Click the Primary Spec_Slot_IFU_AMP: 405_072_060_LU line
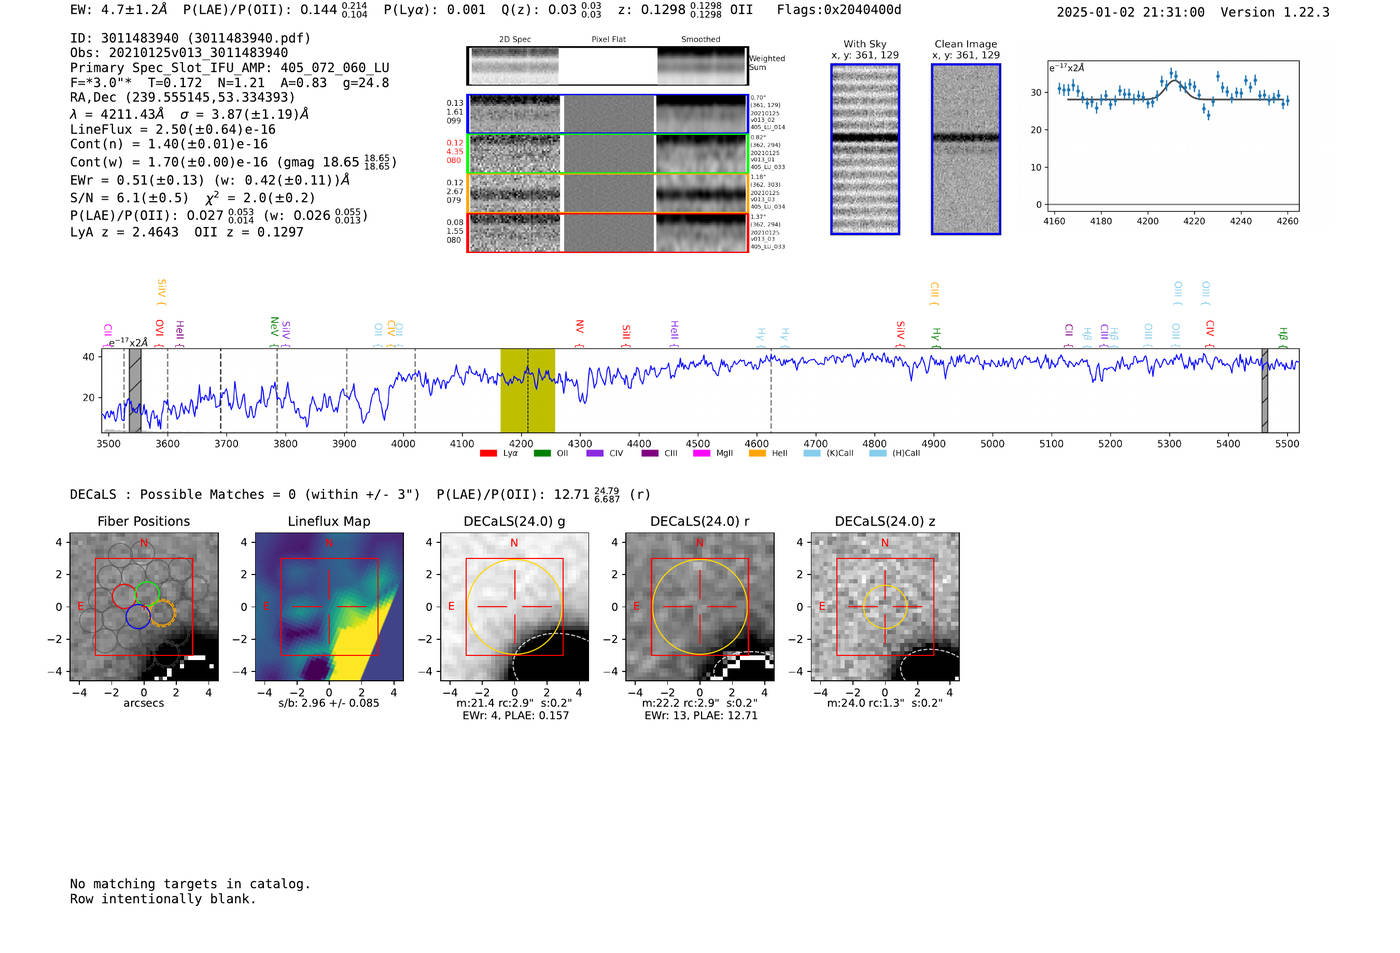Image resolution: width=1400 pixels, height=953 pixels. [230, 68]
